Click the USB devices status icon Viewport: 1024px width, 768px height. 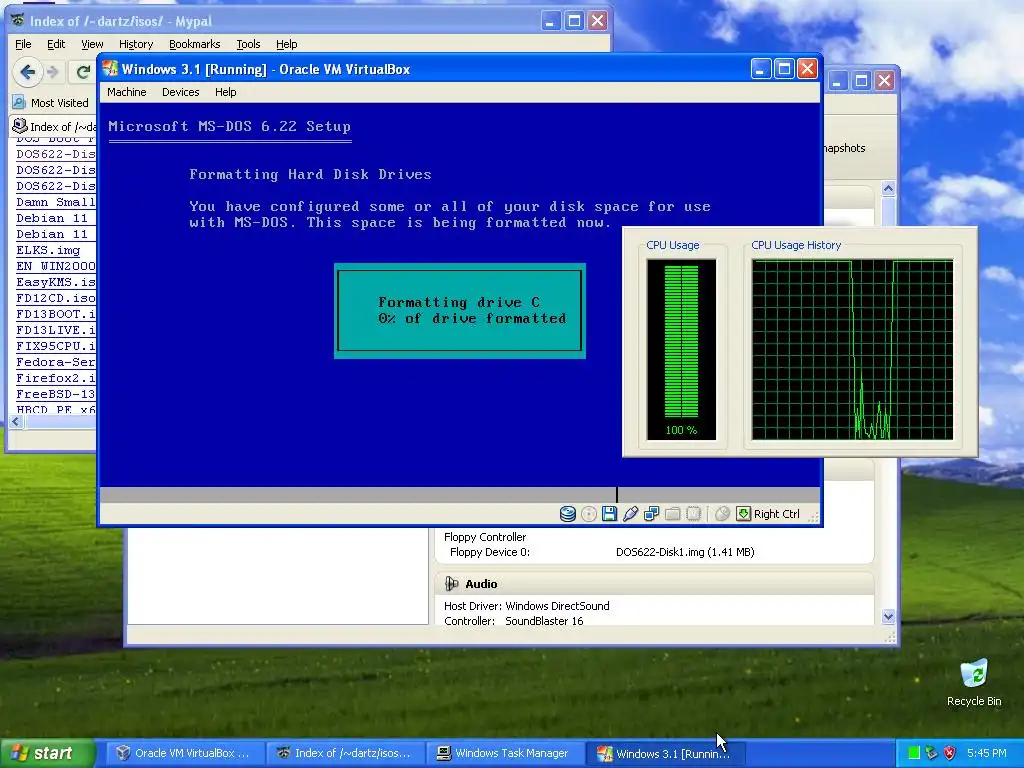pos(630,514)
